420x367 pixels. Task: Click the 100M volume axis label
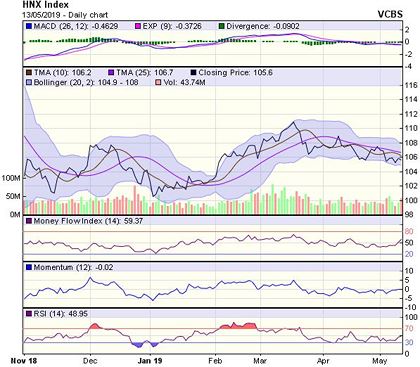(x=11, y=178)
